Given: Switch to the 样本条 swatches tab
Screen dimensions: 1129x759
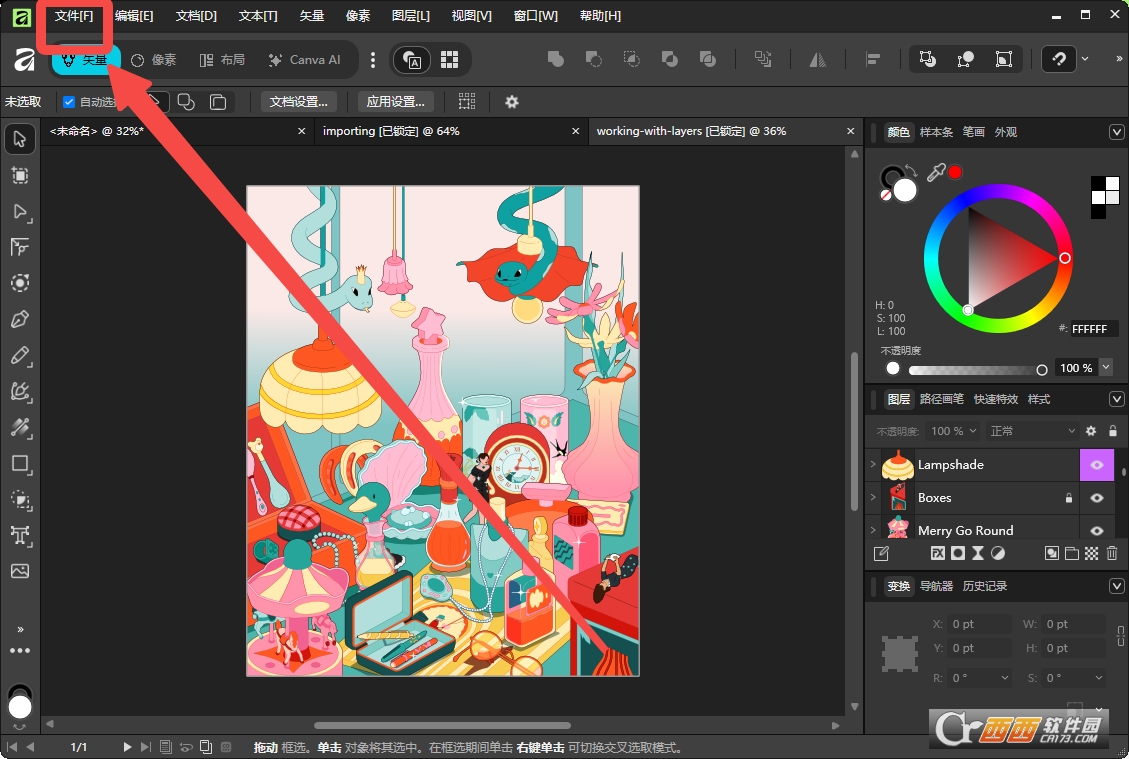Looking at the screenshot, I should tap(936, 132).
